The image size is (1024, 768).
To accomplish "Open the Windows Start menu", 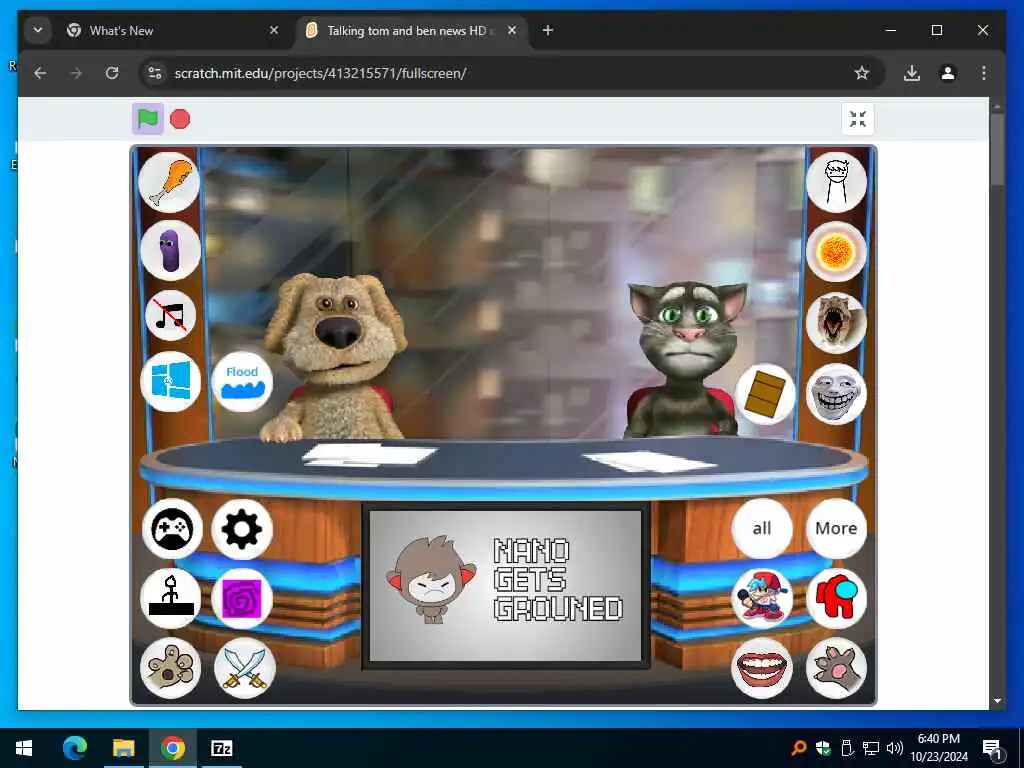I will point(24,748).
